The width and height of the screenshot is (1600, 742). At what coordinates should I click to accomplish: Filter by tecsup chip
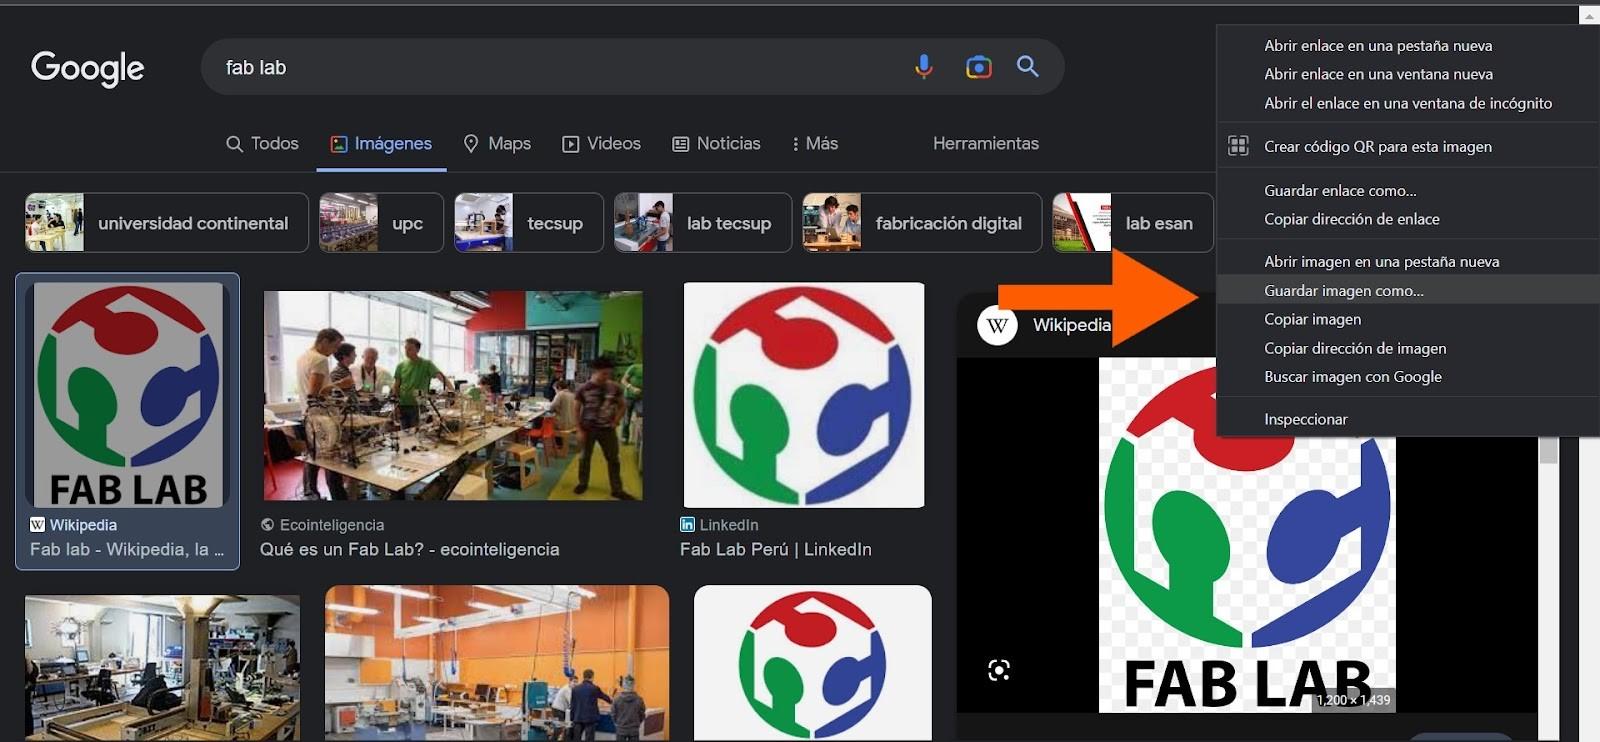529,223
